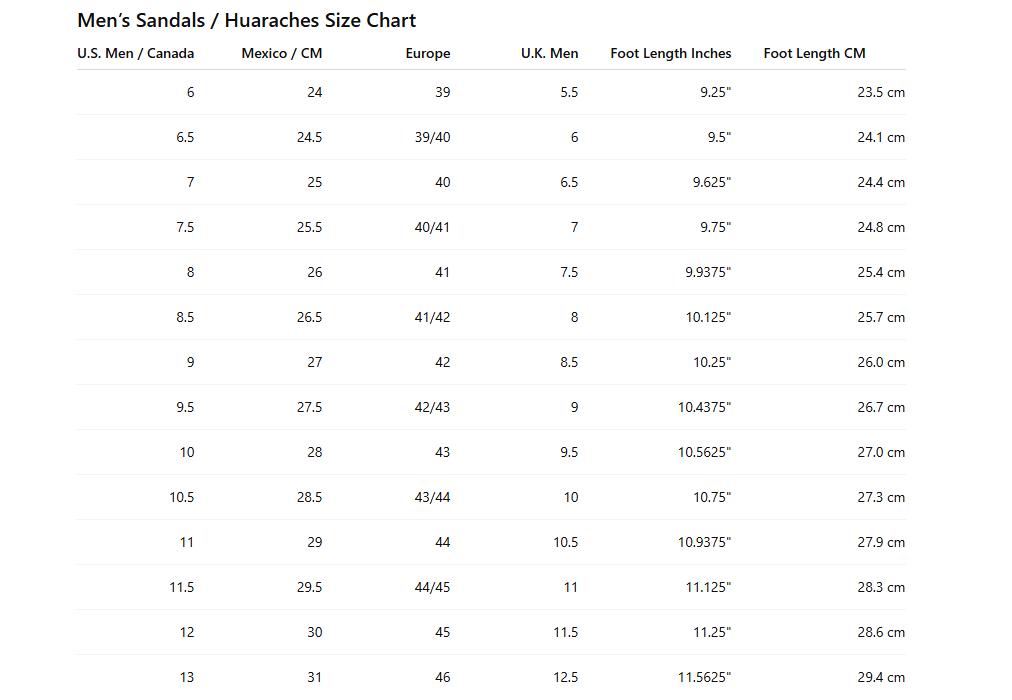1012x700 pixels.
Task: Click the 44/45 Europe size cell
Action: tap(432, 587)
